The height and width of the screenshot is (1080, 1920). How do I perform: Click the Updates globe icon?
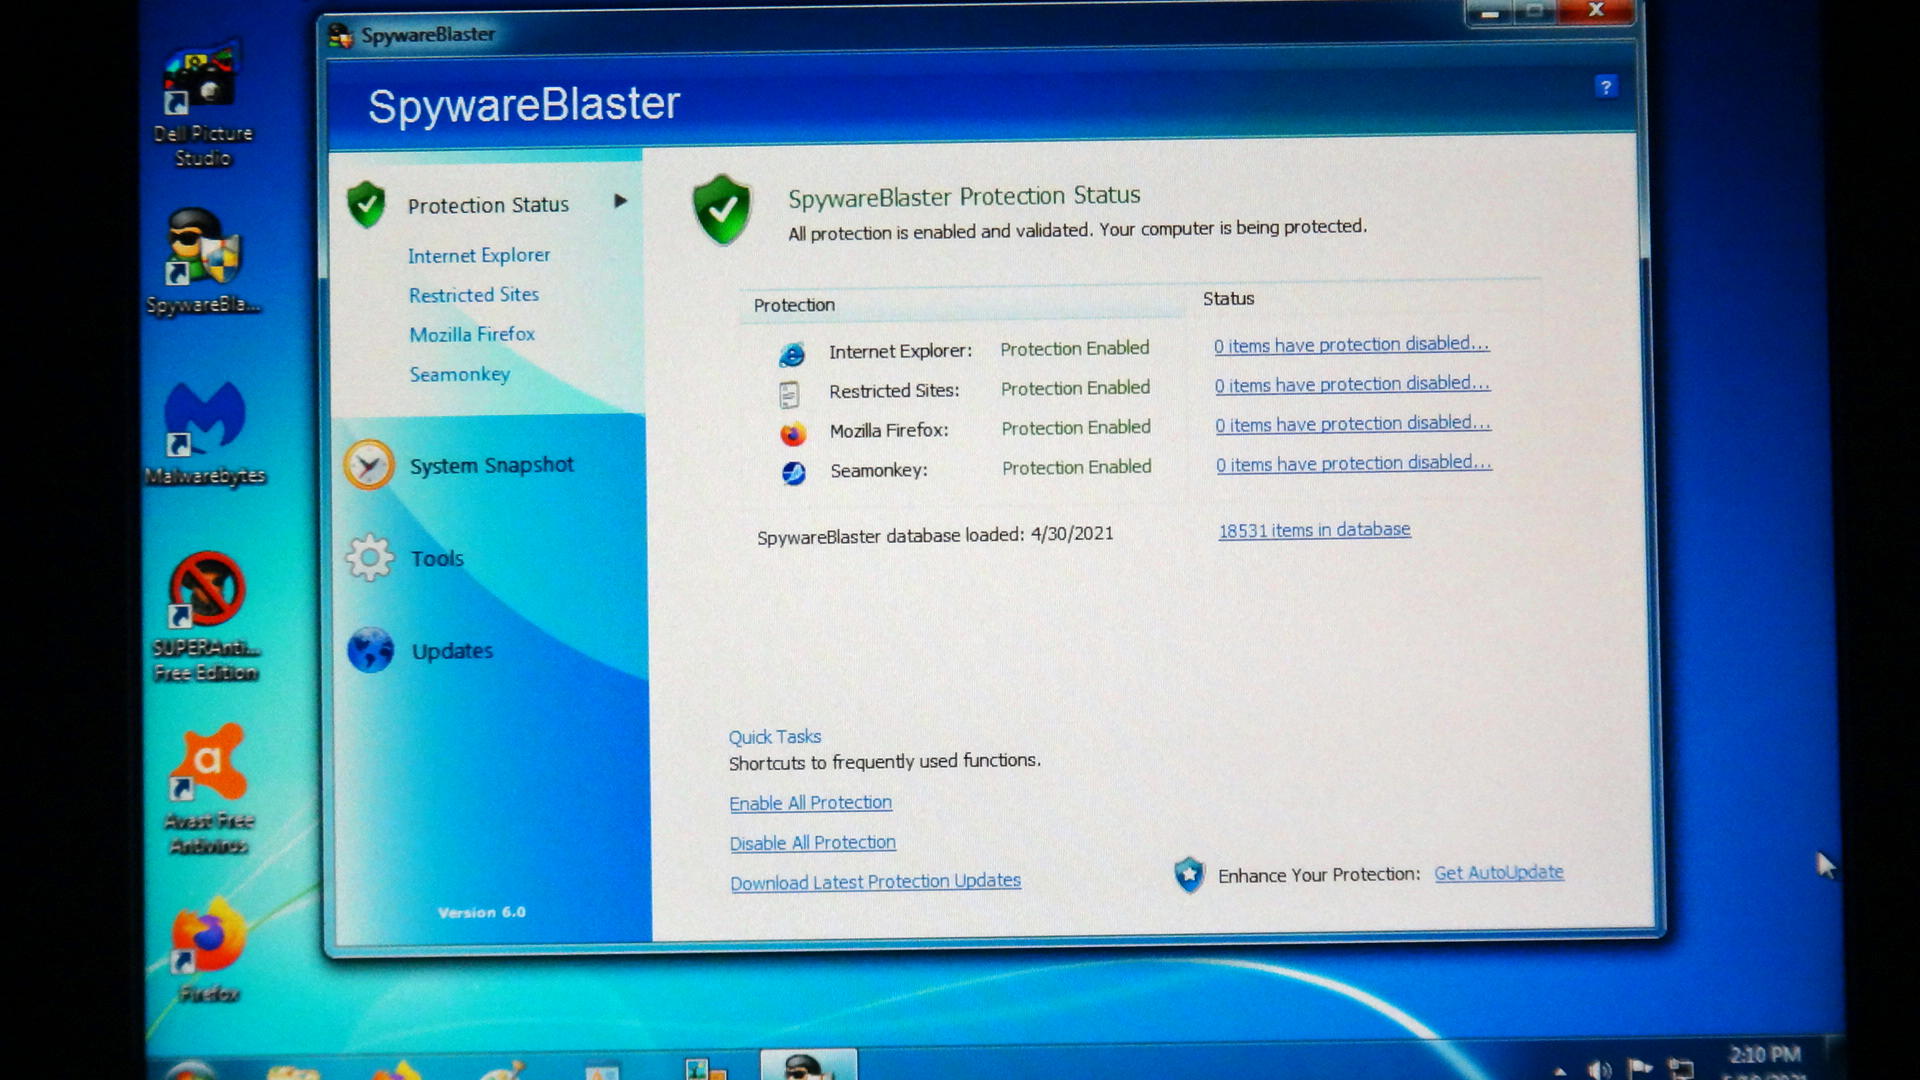[x=371, y=650]
